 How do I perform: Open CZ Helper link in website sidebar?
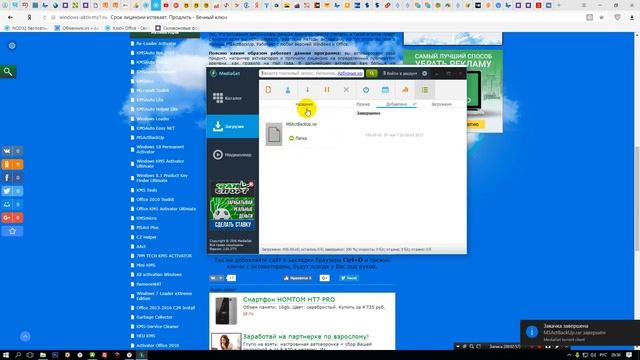coord(146,237)
